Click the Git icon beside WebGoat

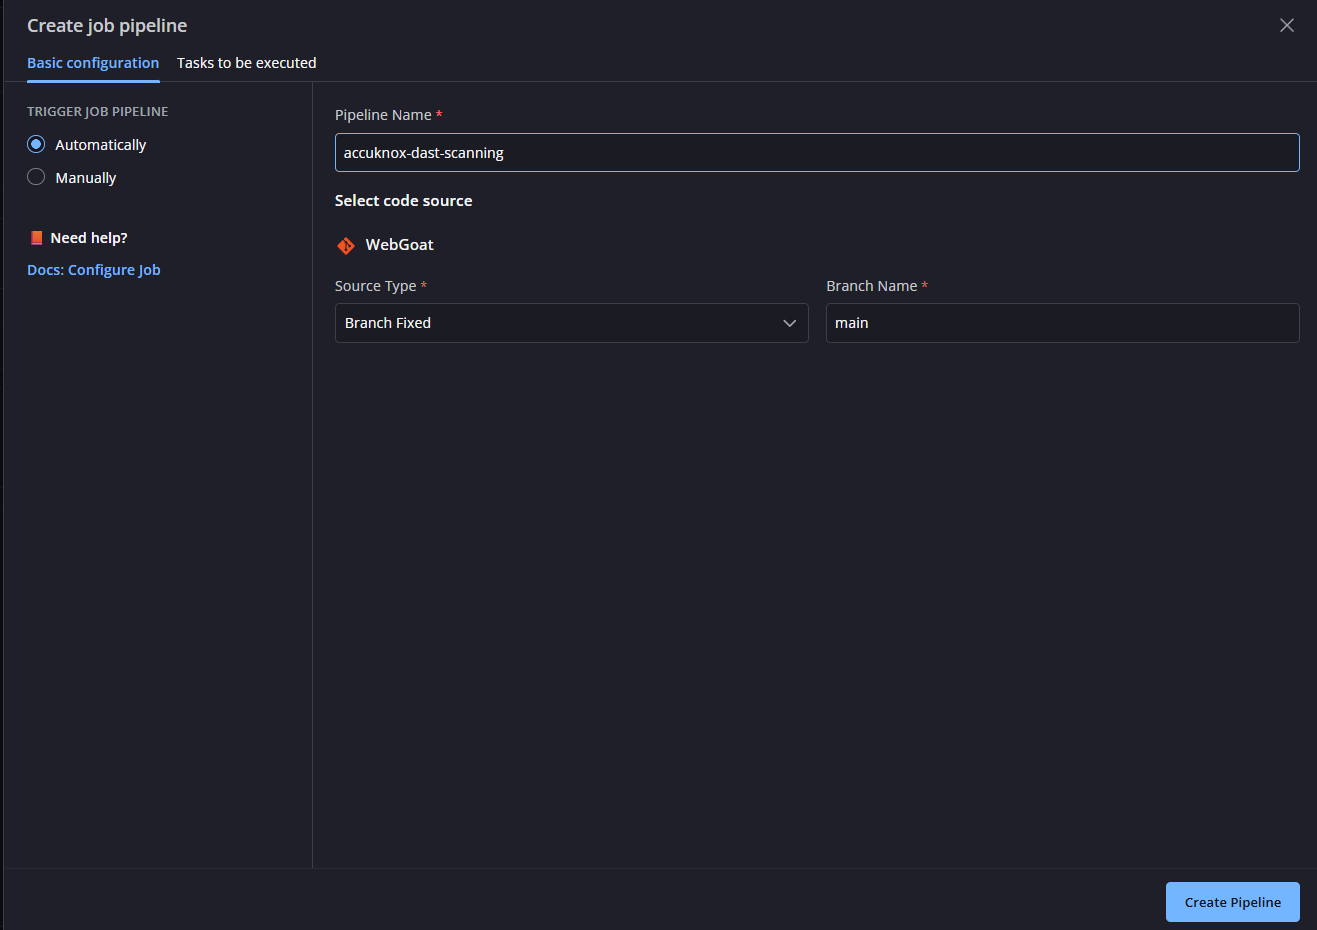(346, 245)
